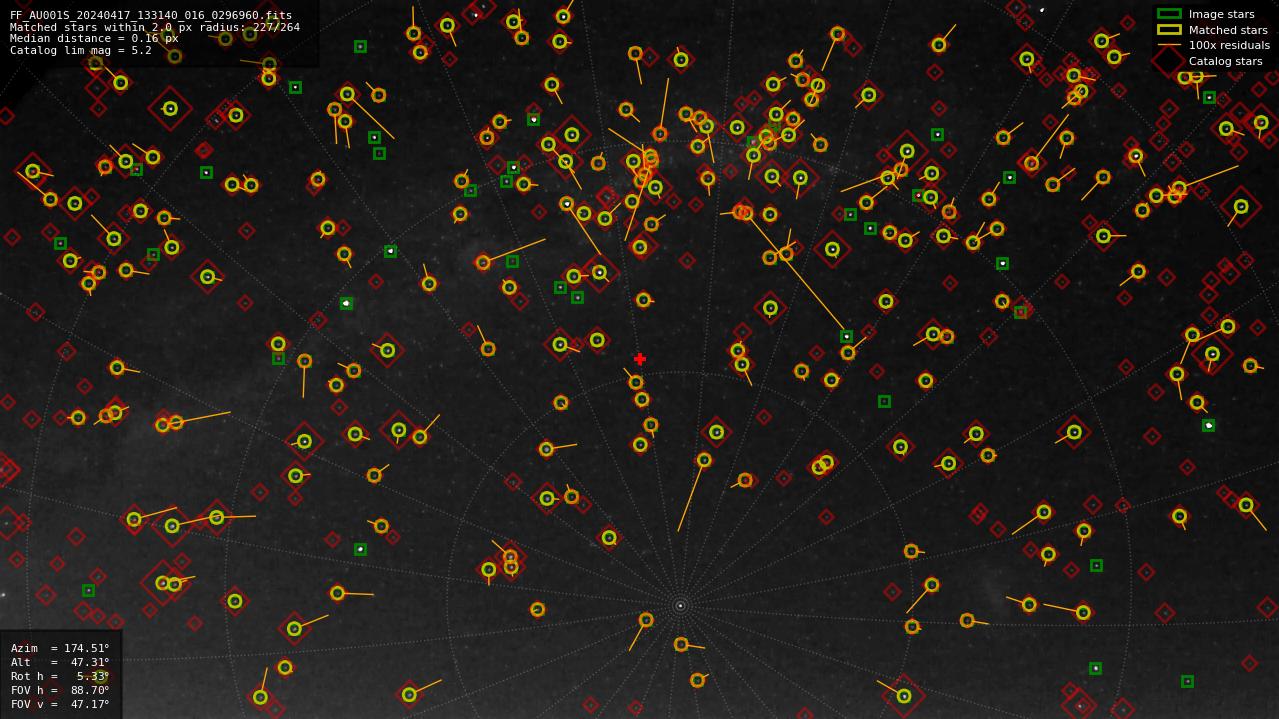
Task: Click the green Image stars legend square
Action: pyautogui.click(x=1169, y=14)
